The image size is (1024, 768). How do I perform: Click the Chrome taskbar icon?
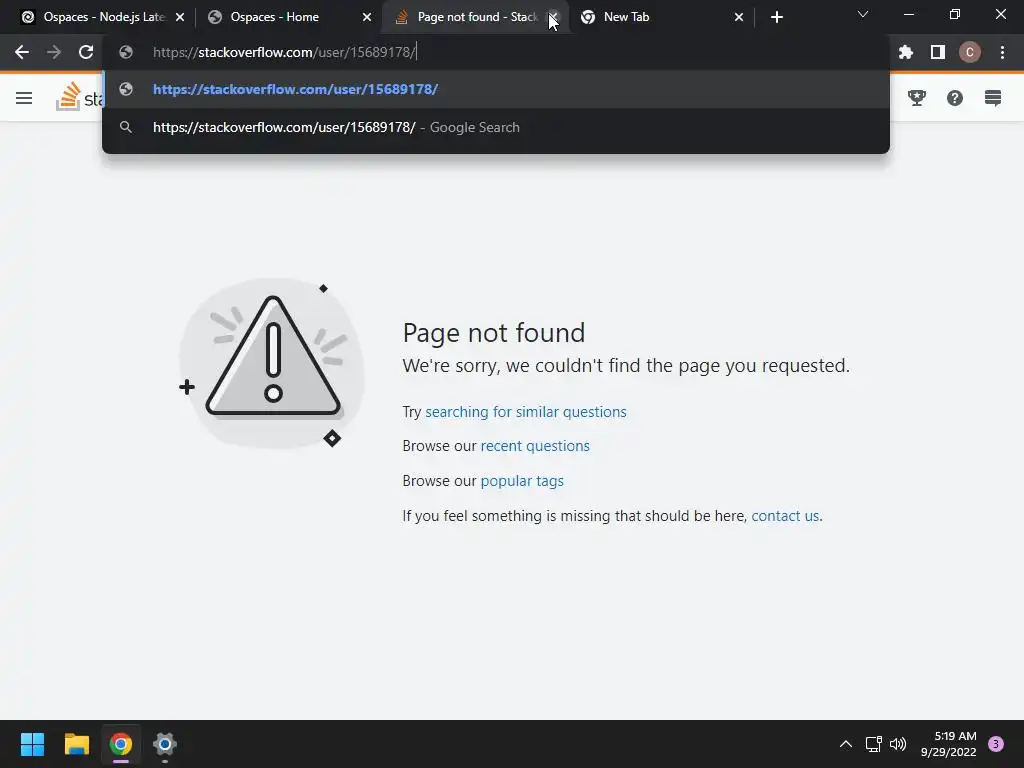120,744
